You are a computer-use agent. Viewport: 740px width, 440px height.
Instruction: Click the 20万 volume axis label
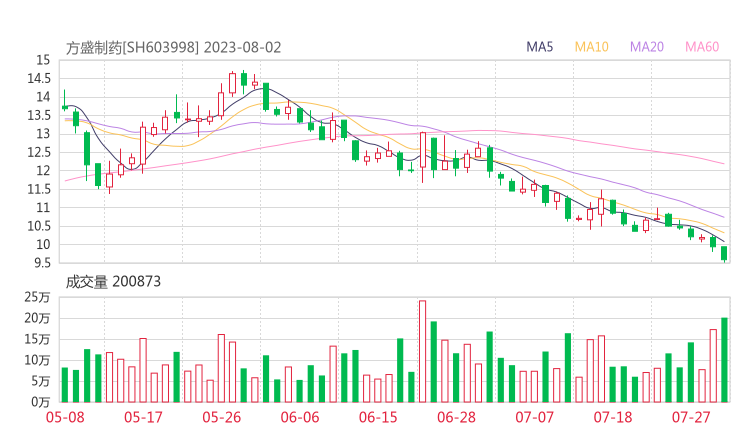37,318
